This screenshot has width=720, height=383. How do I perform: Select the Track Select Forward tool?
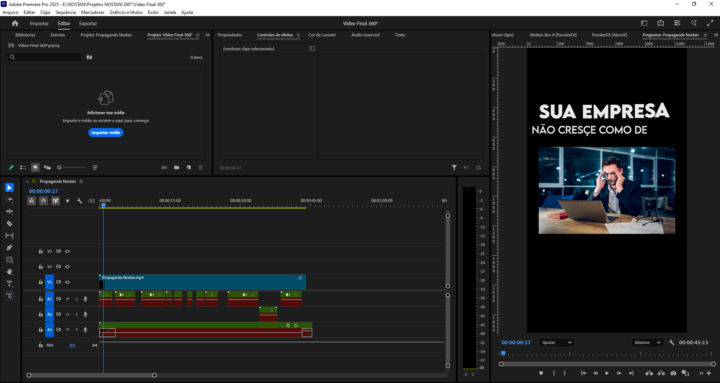[x=9, y=200]
